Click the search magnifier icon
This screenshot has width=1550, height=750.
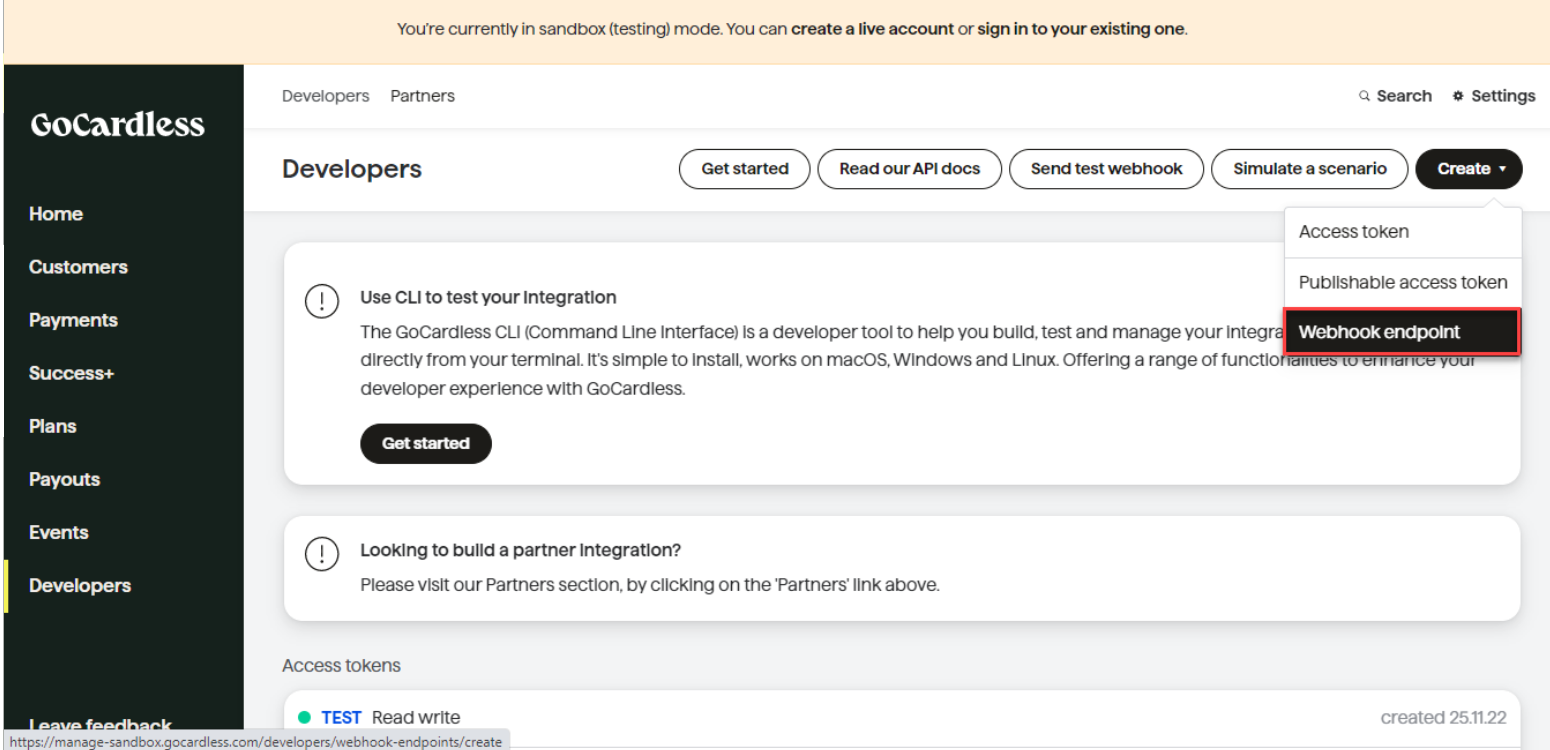1365,96
